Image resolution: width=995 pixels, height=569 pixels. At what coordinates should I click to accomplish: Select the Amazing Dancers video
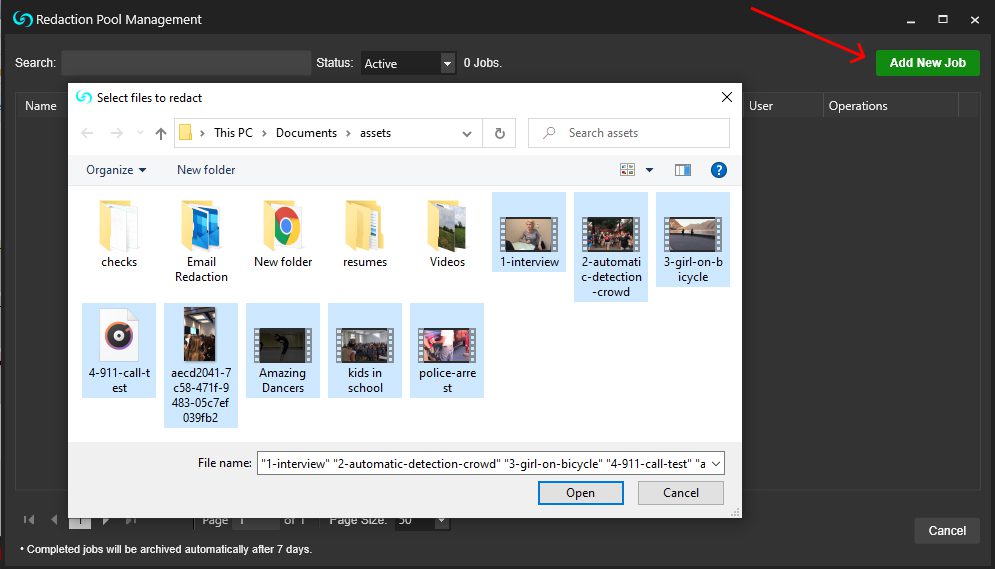click(x=282, y=350)
